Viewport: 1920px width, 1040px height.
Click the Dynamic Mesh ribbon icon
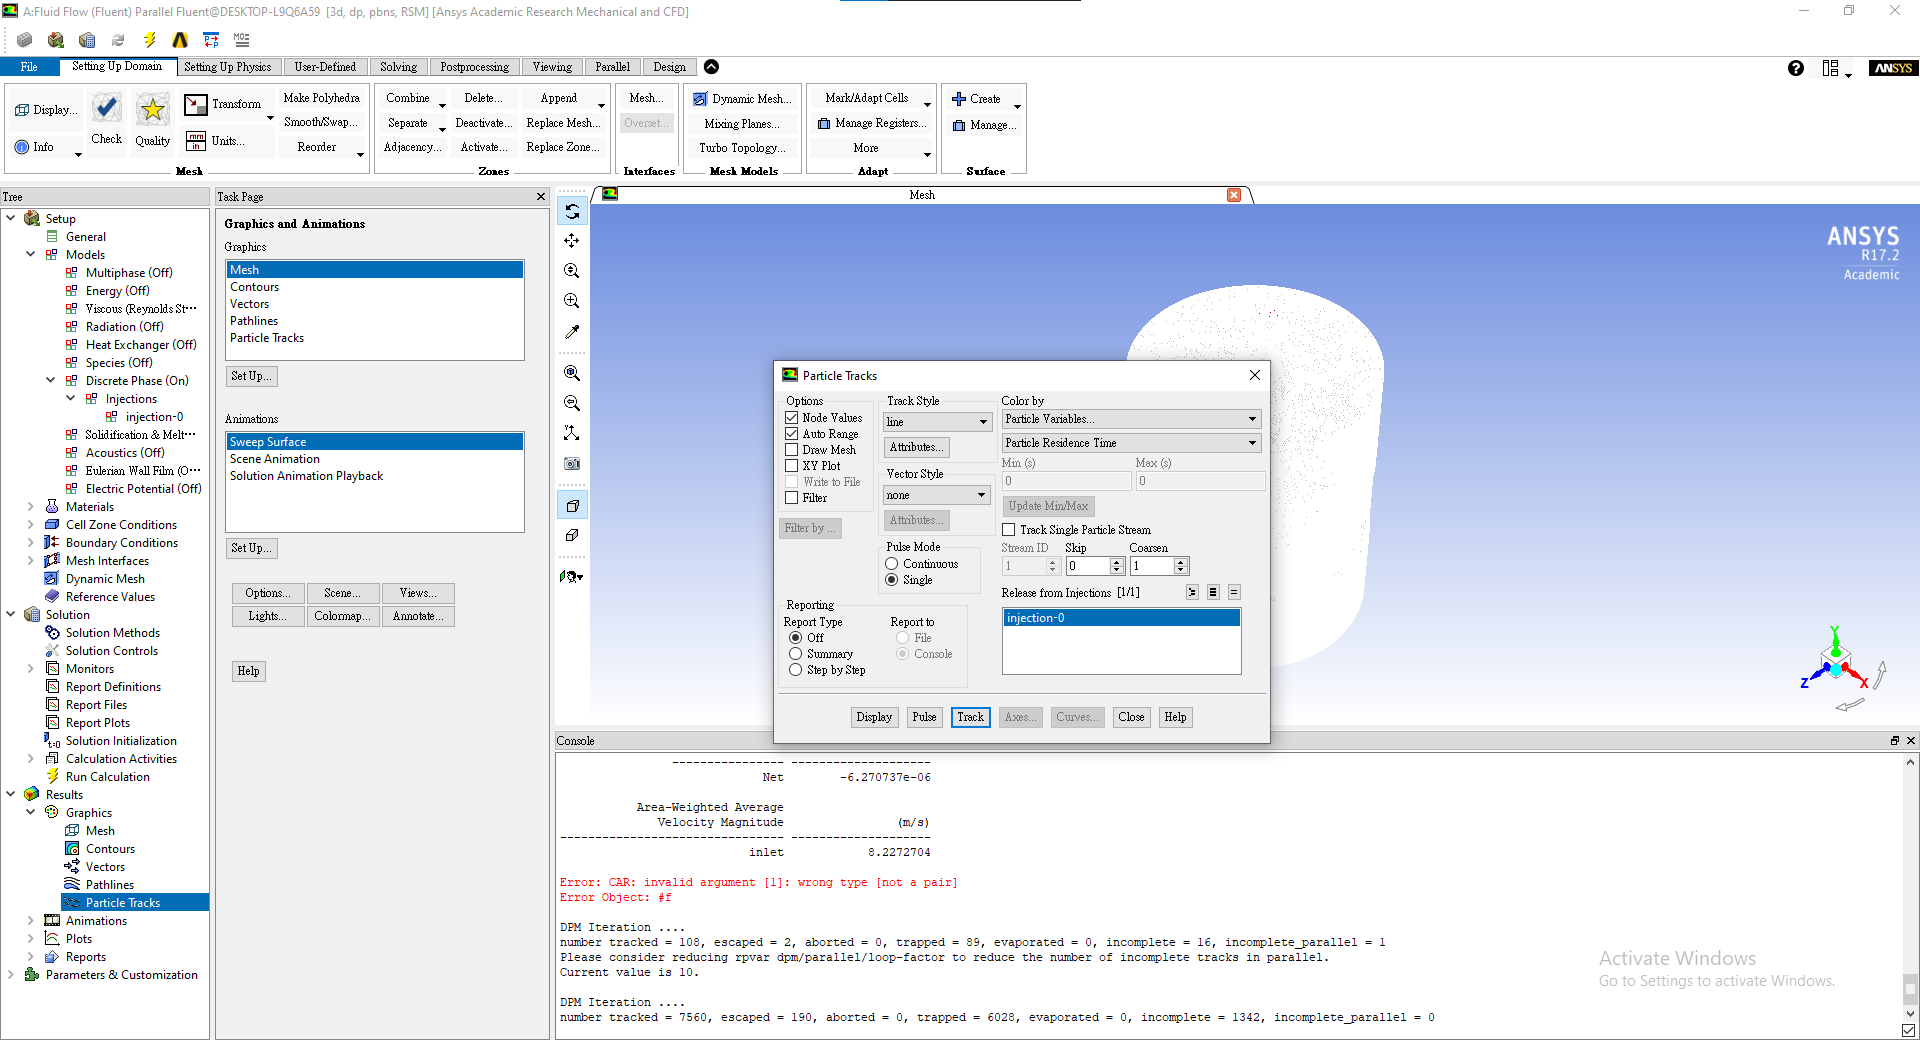coord(700,99)
